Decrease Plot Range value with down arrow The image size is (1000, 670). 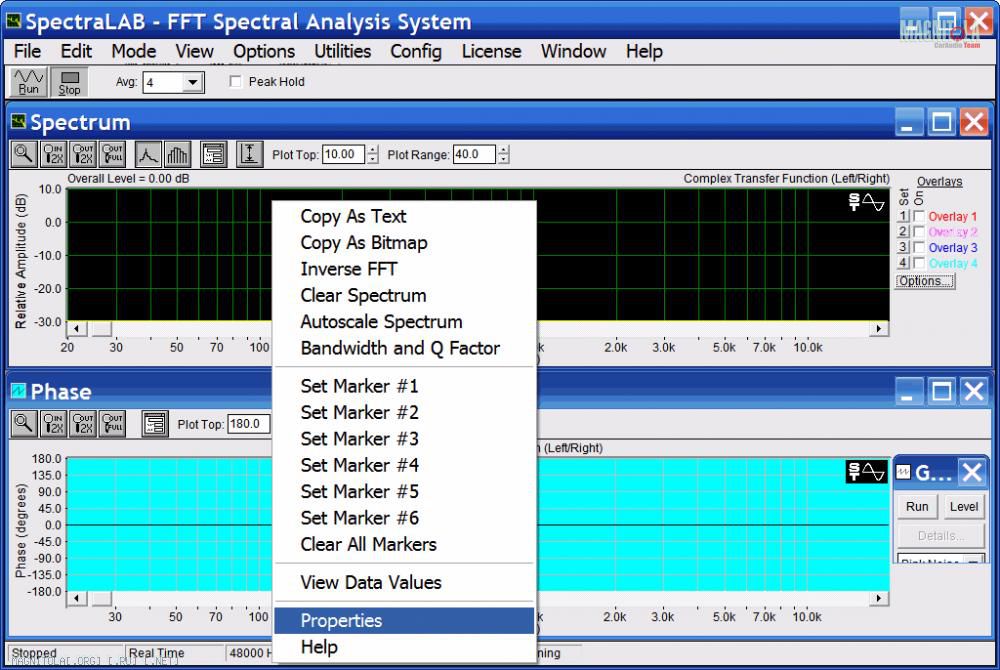tap(504, 159)
